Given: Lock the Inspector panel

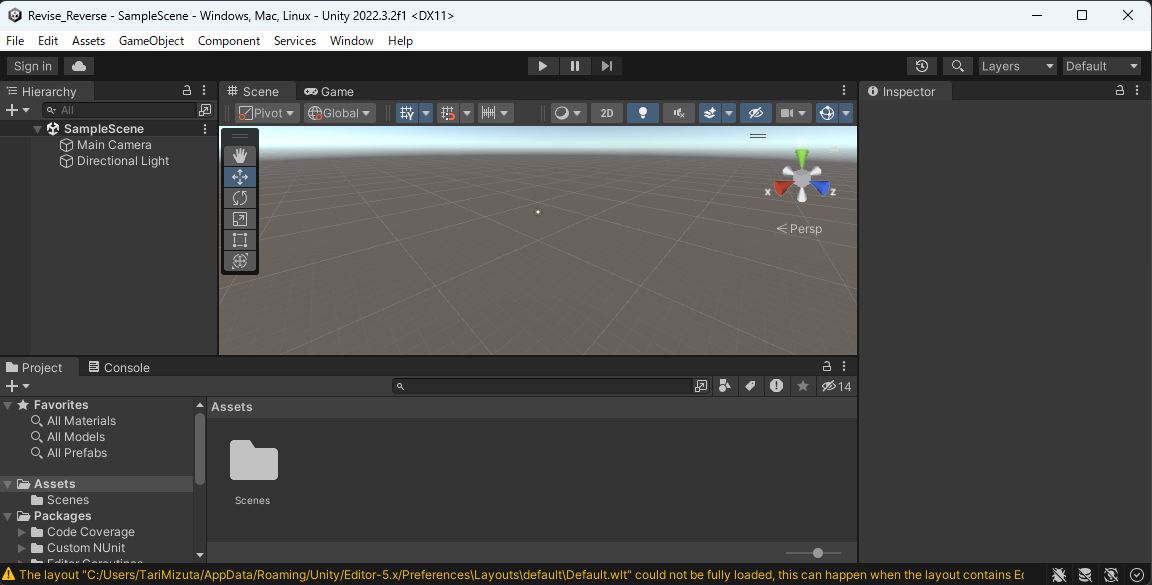Looking at the screenshot, I should tap(1120, 90).
